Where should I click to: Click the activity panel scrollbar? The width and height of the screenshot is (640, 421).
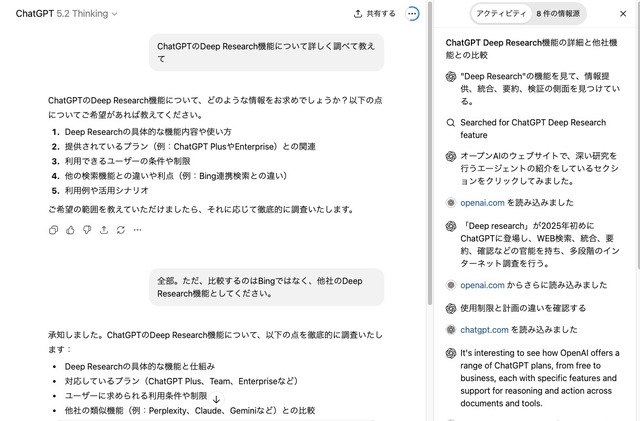638,135
